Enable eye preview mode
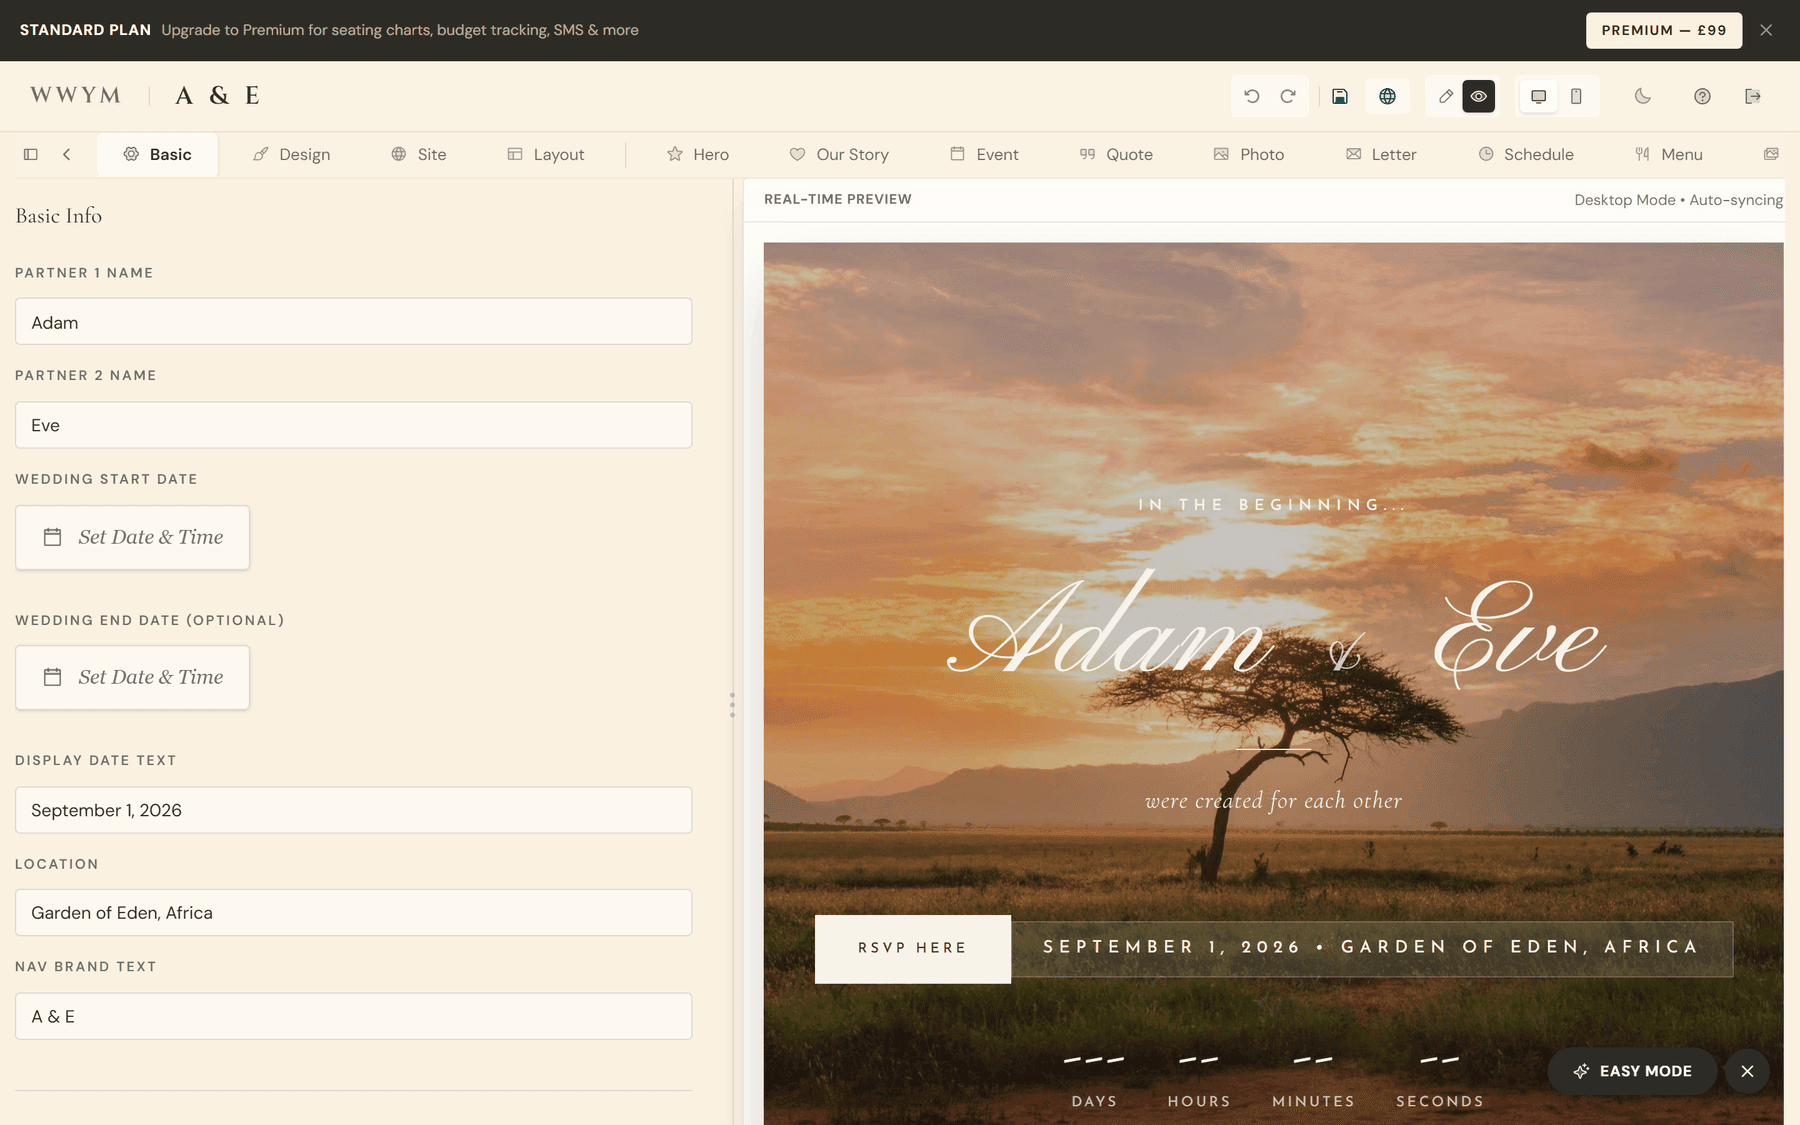Image resolution: width=1800 pixels, height=1125 pixels. pos(1479,96)
